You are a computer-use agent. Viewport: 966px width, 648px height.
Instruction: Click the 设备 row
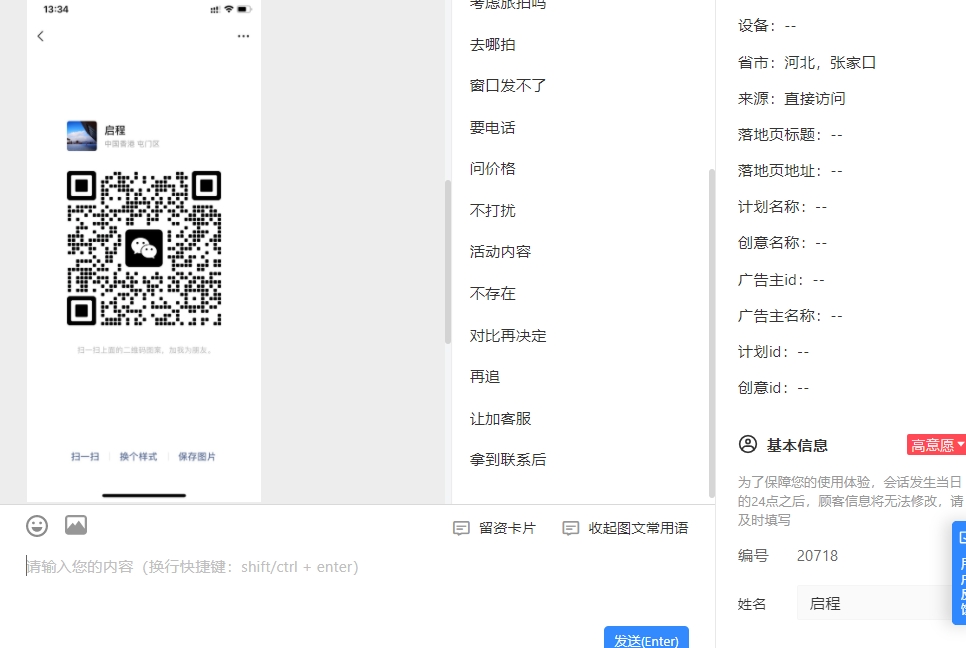[x=767, y=26]
